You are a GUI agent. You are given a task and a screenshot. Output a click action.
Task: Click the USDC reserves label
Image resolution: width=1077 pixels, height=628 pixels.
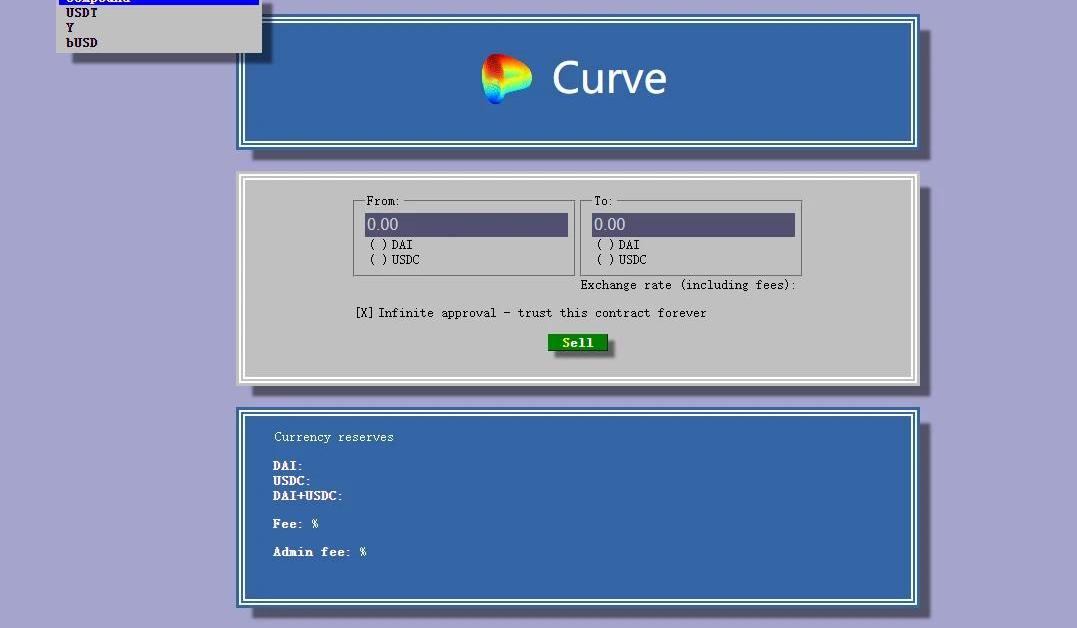coord(292,481)
